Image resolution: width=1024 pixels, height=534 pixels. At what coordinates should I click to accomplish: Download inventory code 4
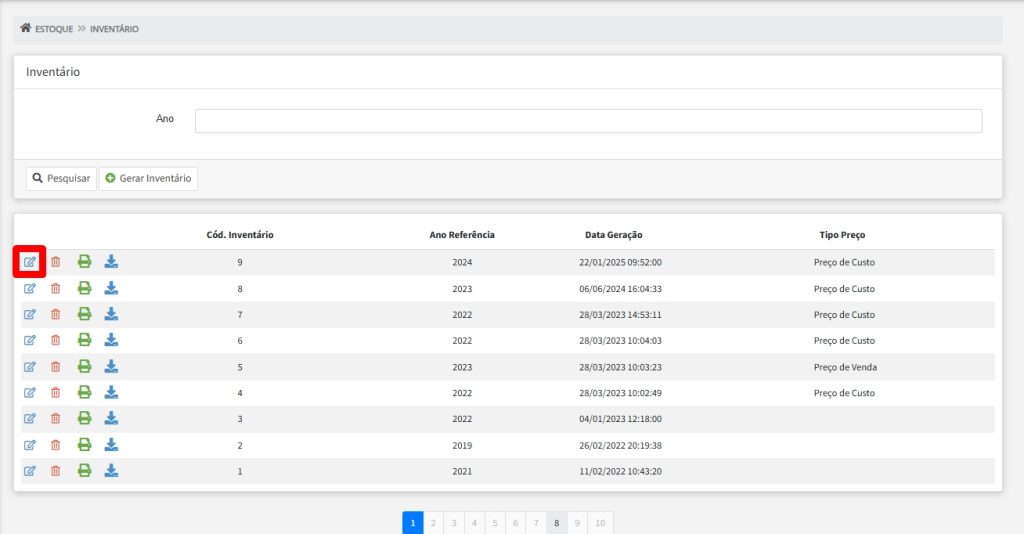coord(111,392)
